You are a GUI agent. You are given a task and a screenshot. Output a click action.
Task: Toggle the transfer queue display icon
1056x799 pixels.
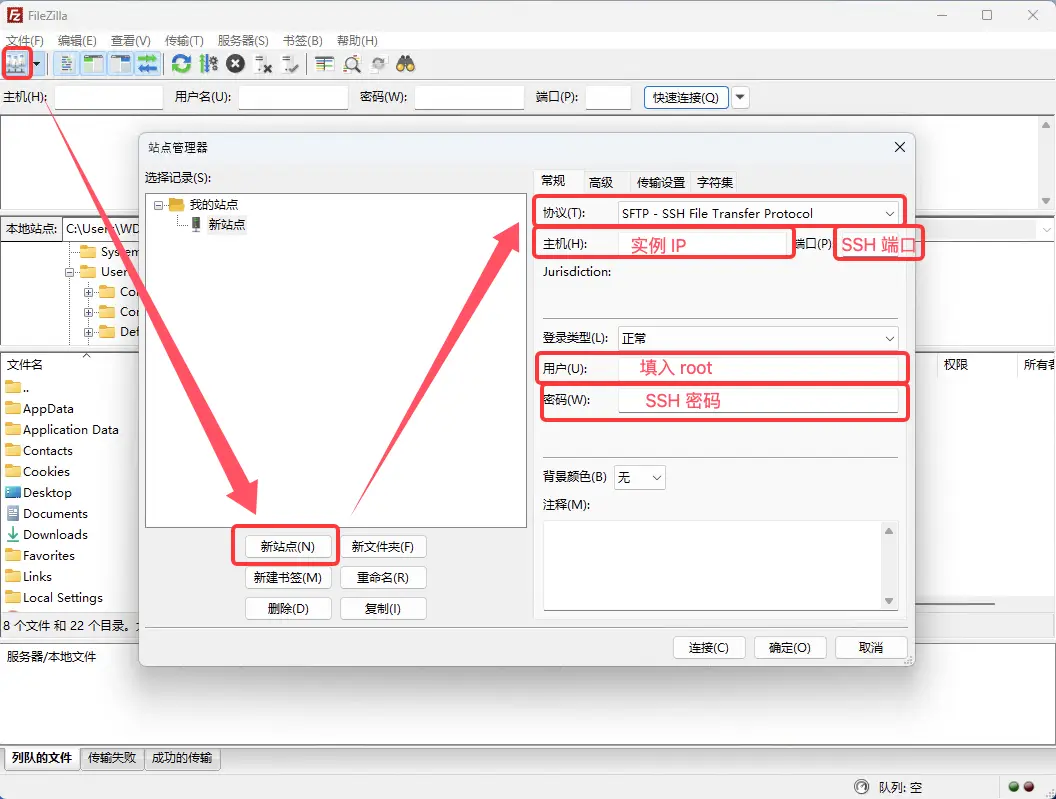147,64
